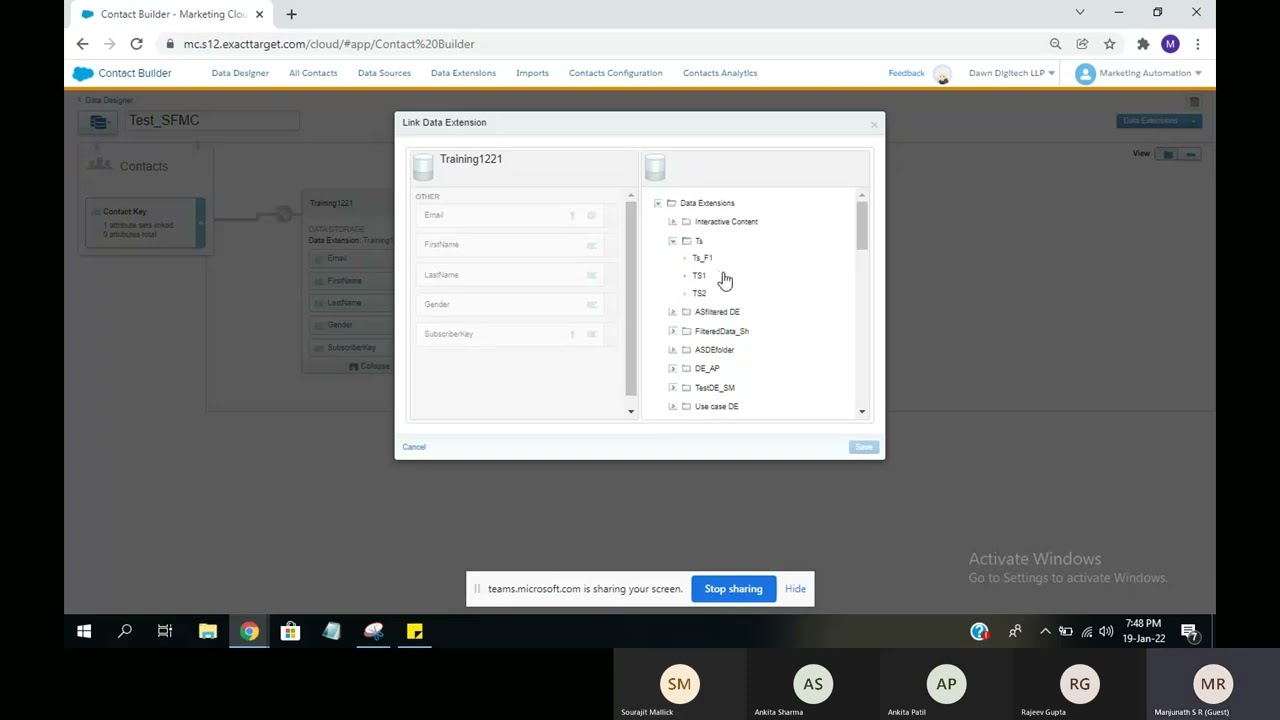Click the attribute list scrollbar thumb
Image resolution: width=1280 pixels, height=720 pixels.
coord(631,298)
